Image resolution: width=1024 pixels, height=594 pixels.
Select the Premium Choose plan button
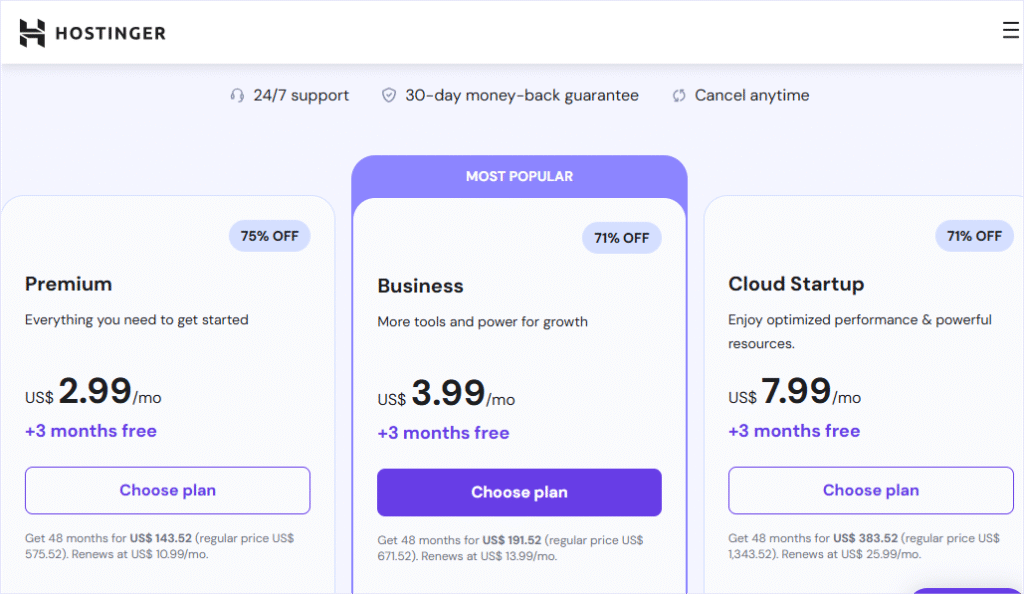point(167,490)
